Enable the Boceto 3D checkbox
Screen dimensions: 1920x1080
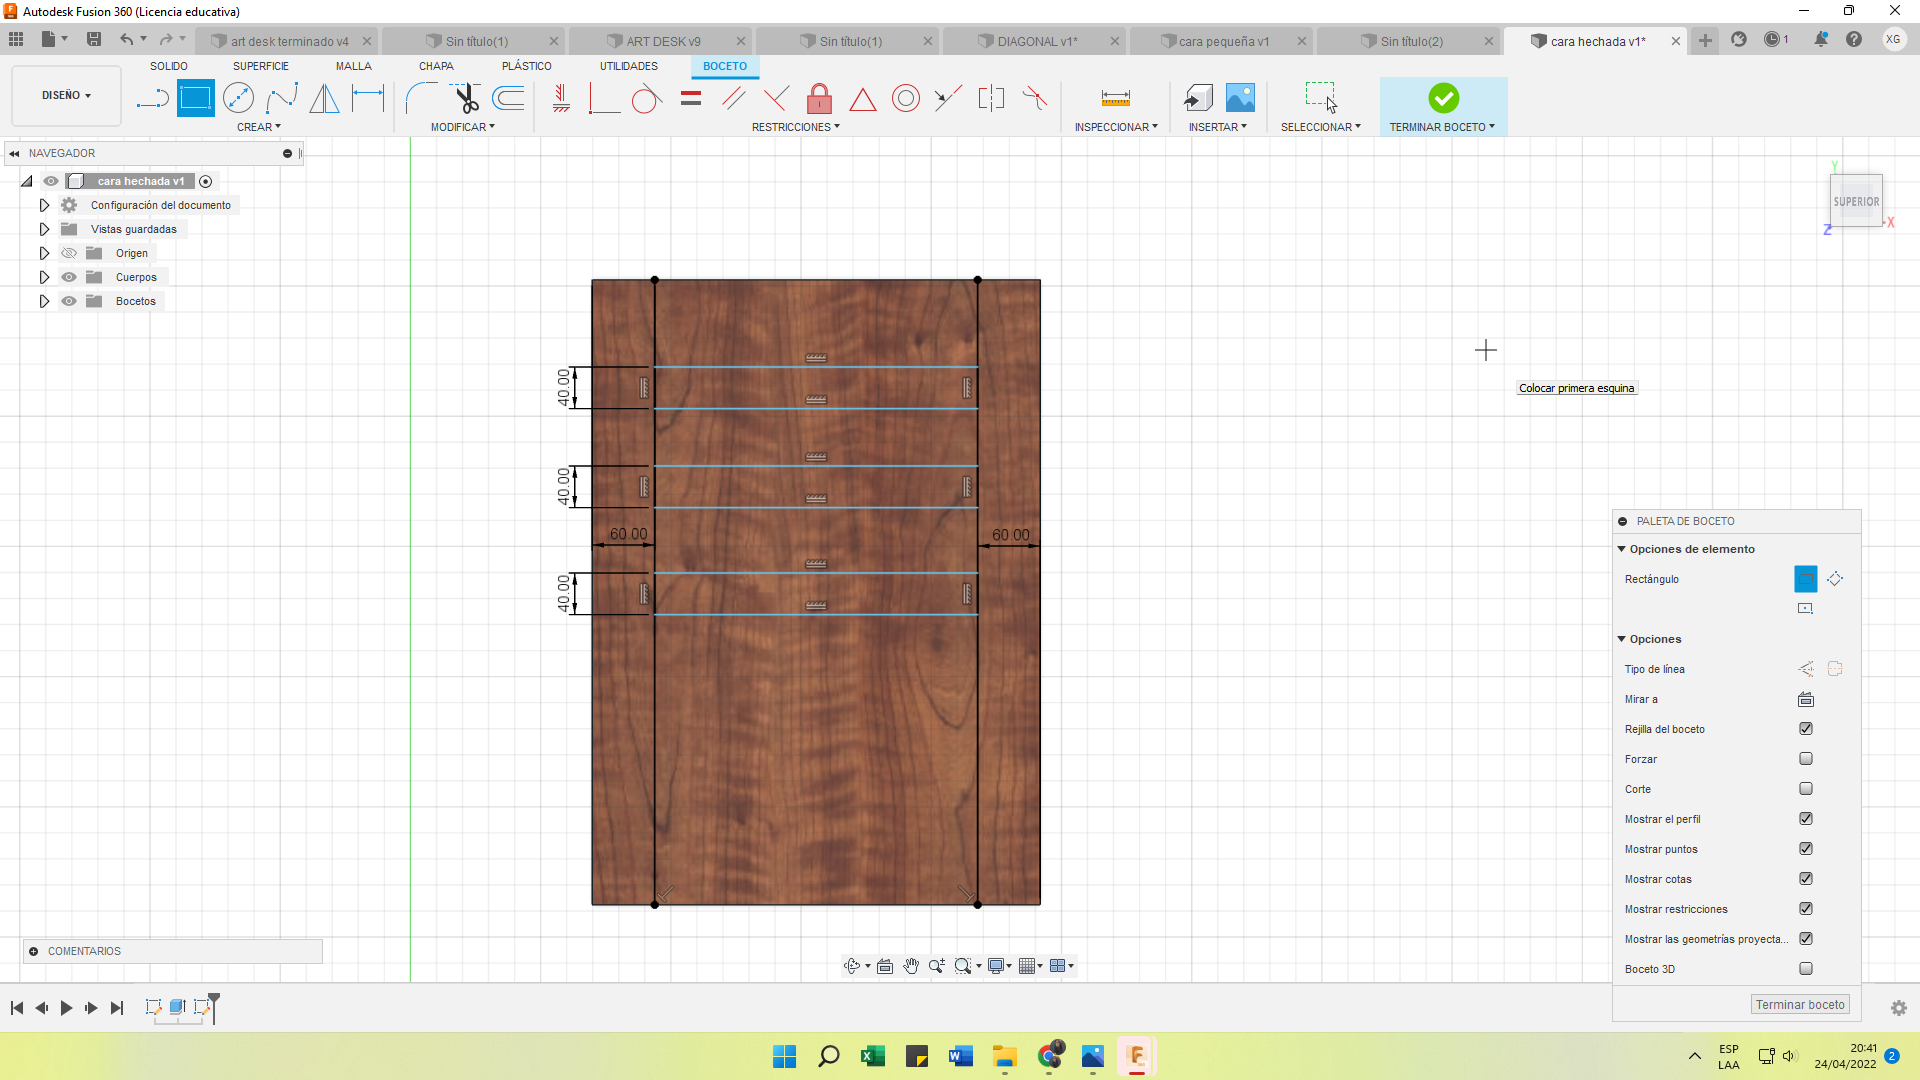tap(1805, 969)
